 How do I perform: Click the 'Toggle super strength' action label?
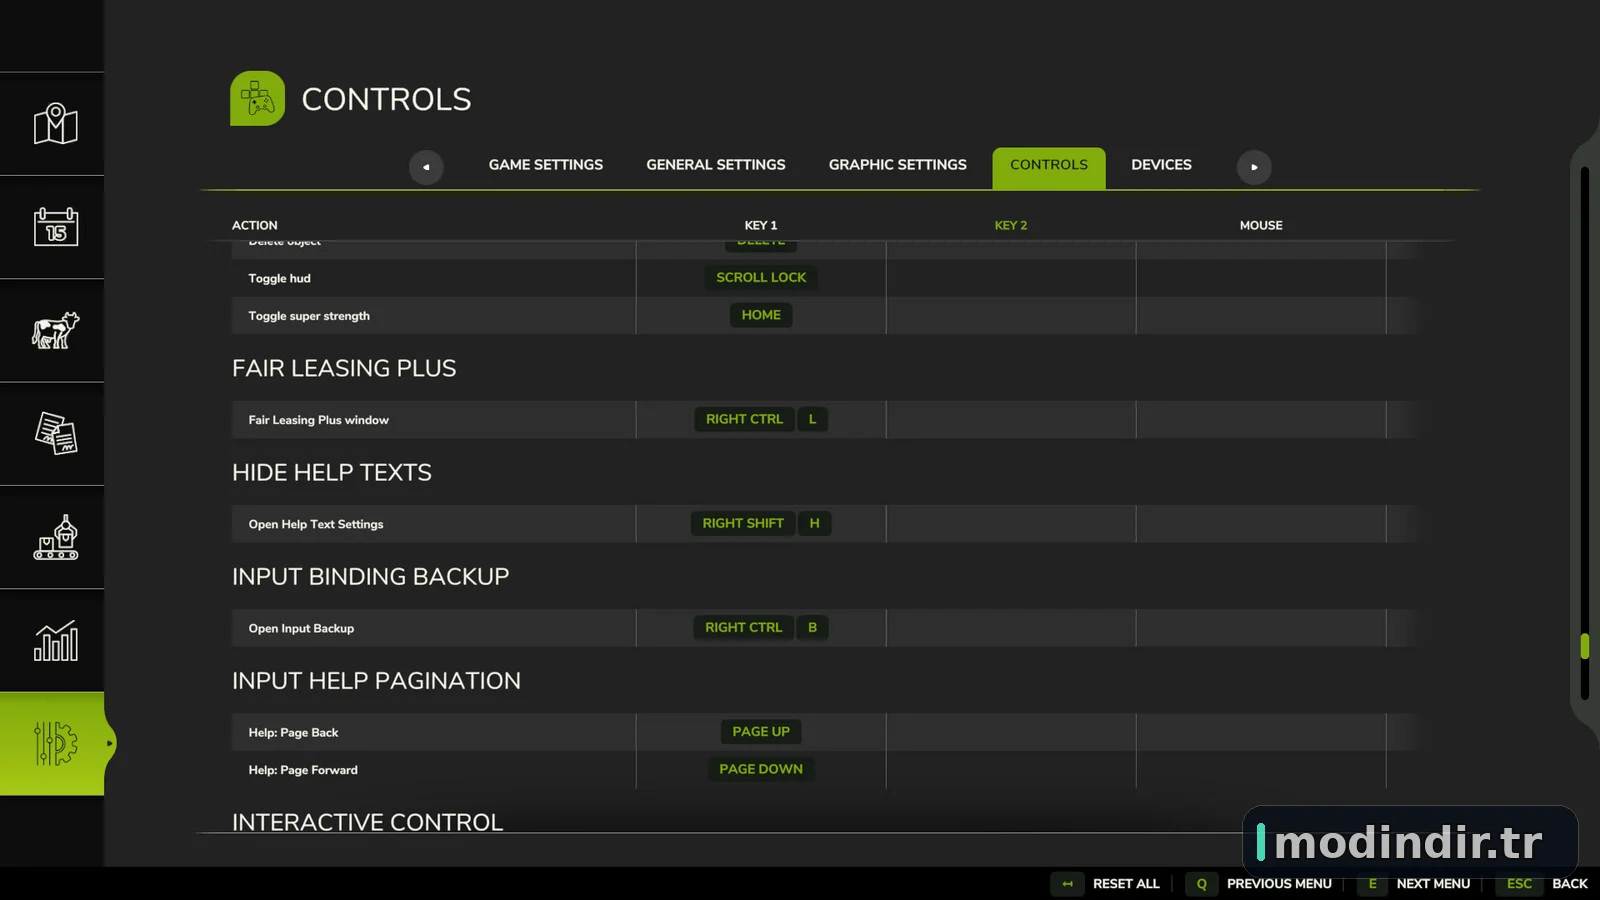coord(309,316)
